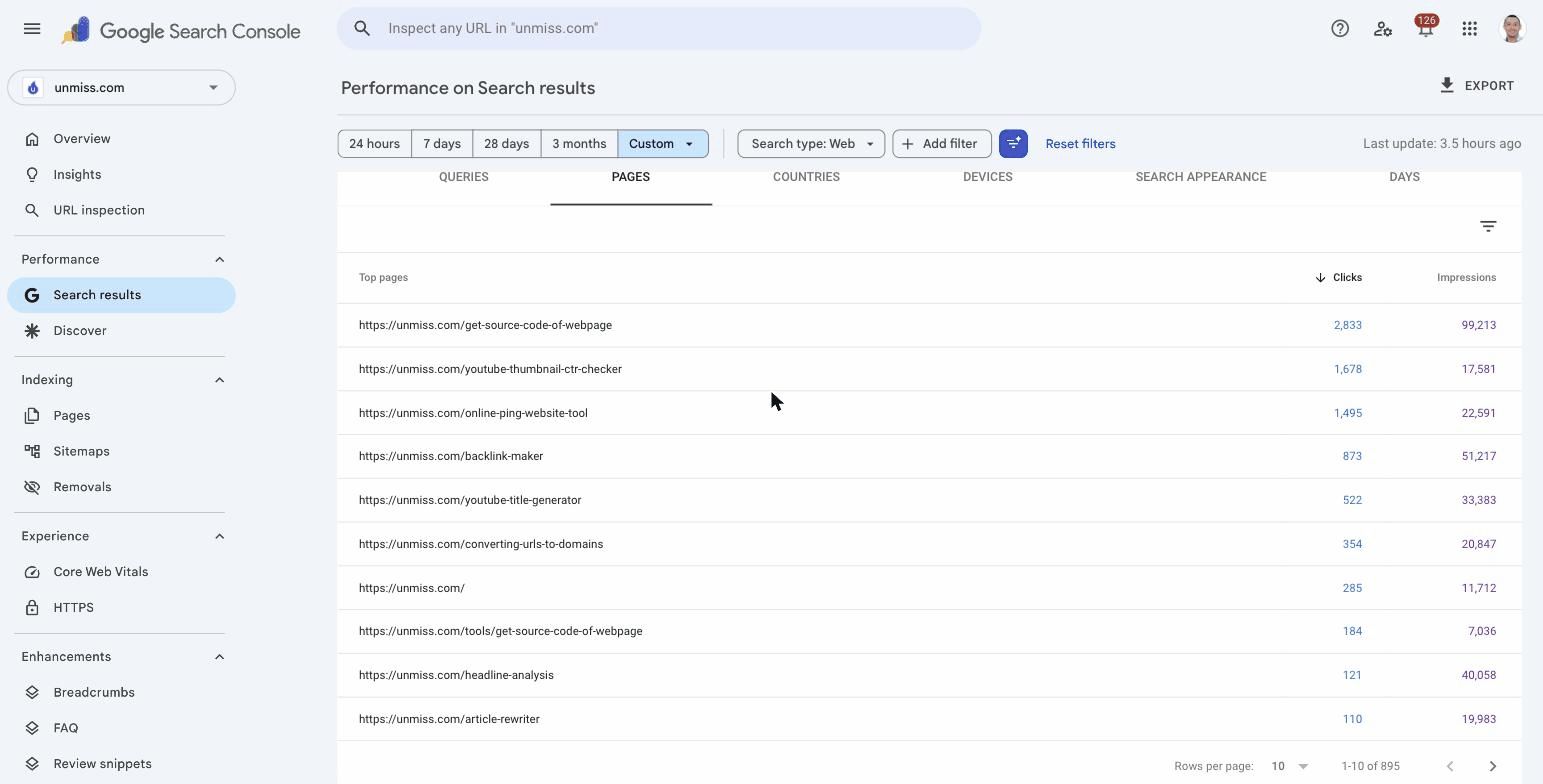Image resolution: width=1543 pixels, height=784 pixels.
Task: Open users and settings icon
Action: click(x=1383, y=29)
